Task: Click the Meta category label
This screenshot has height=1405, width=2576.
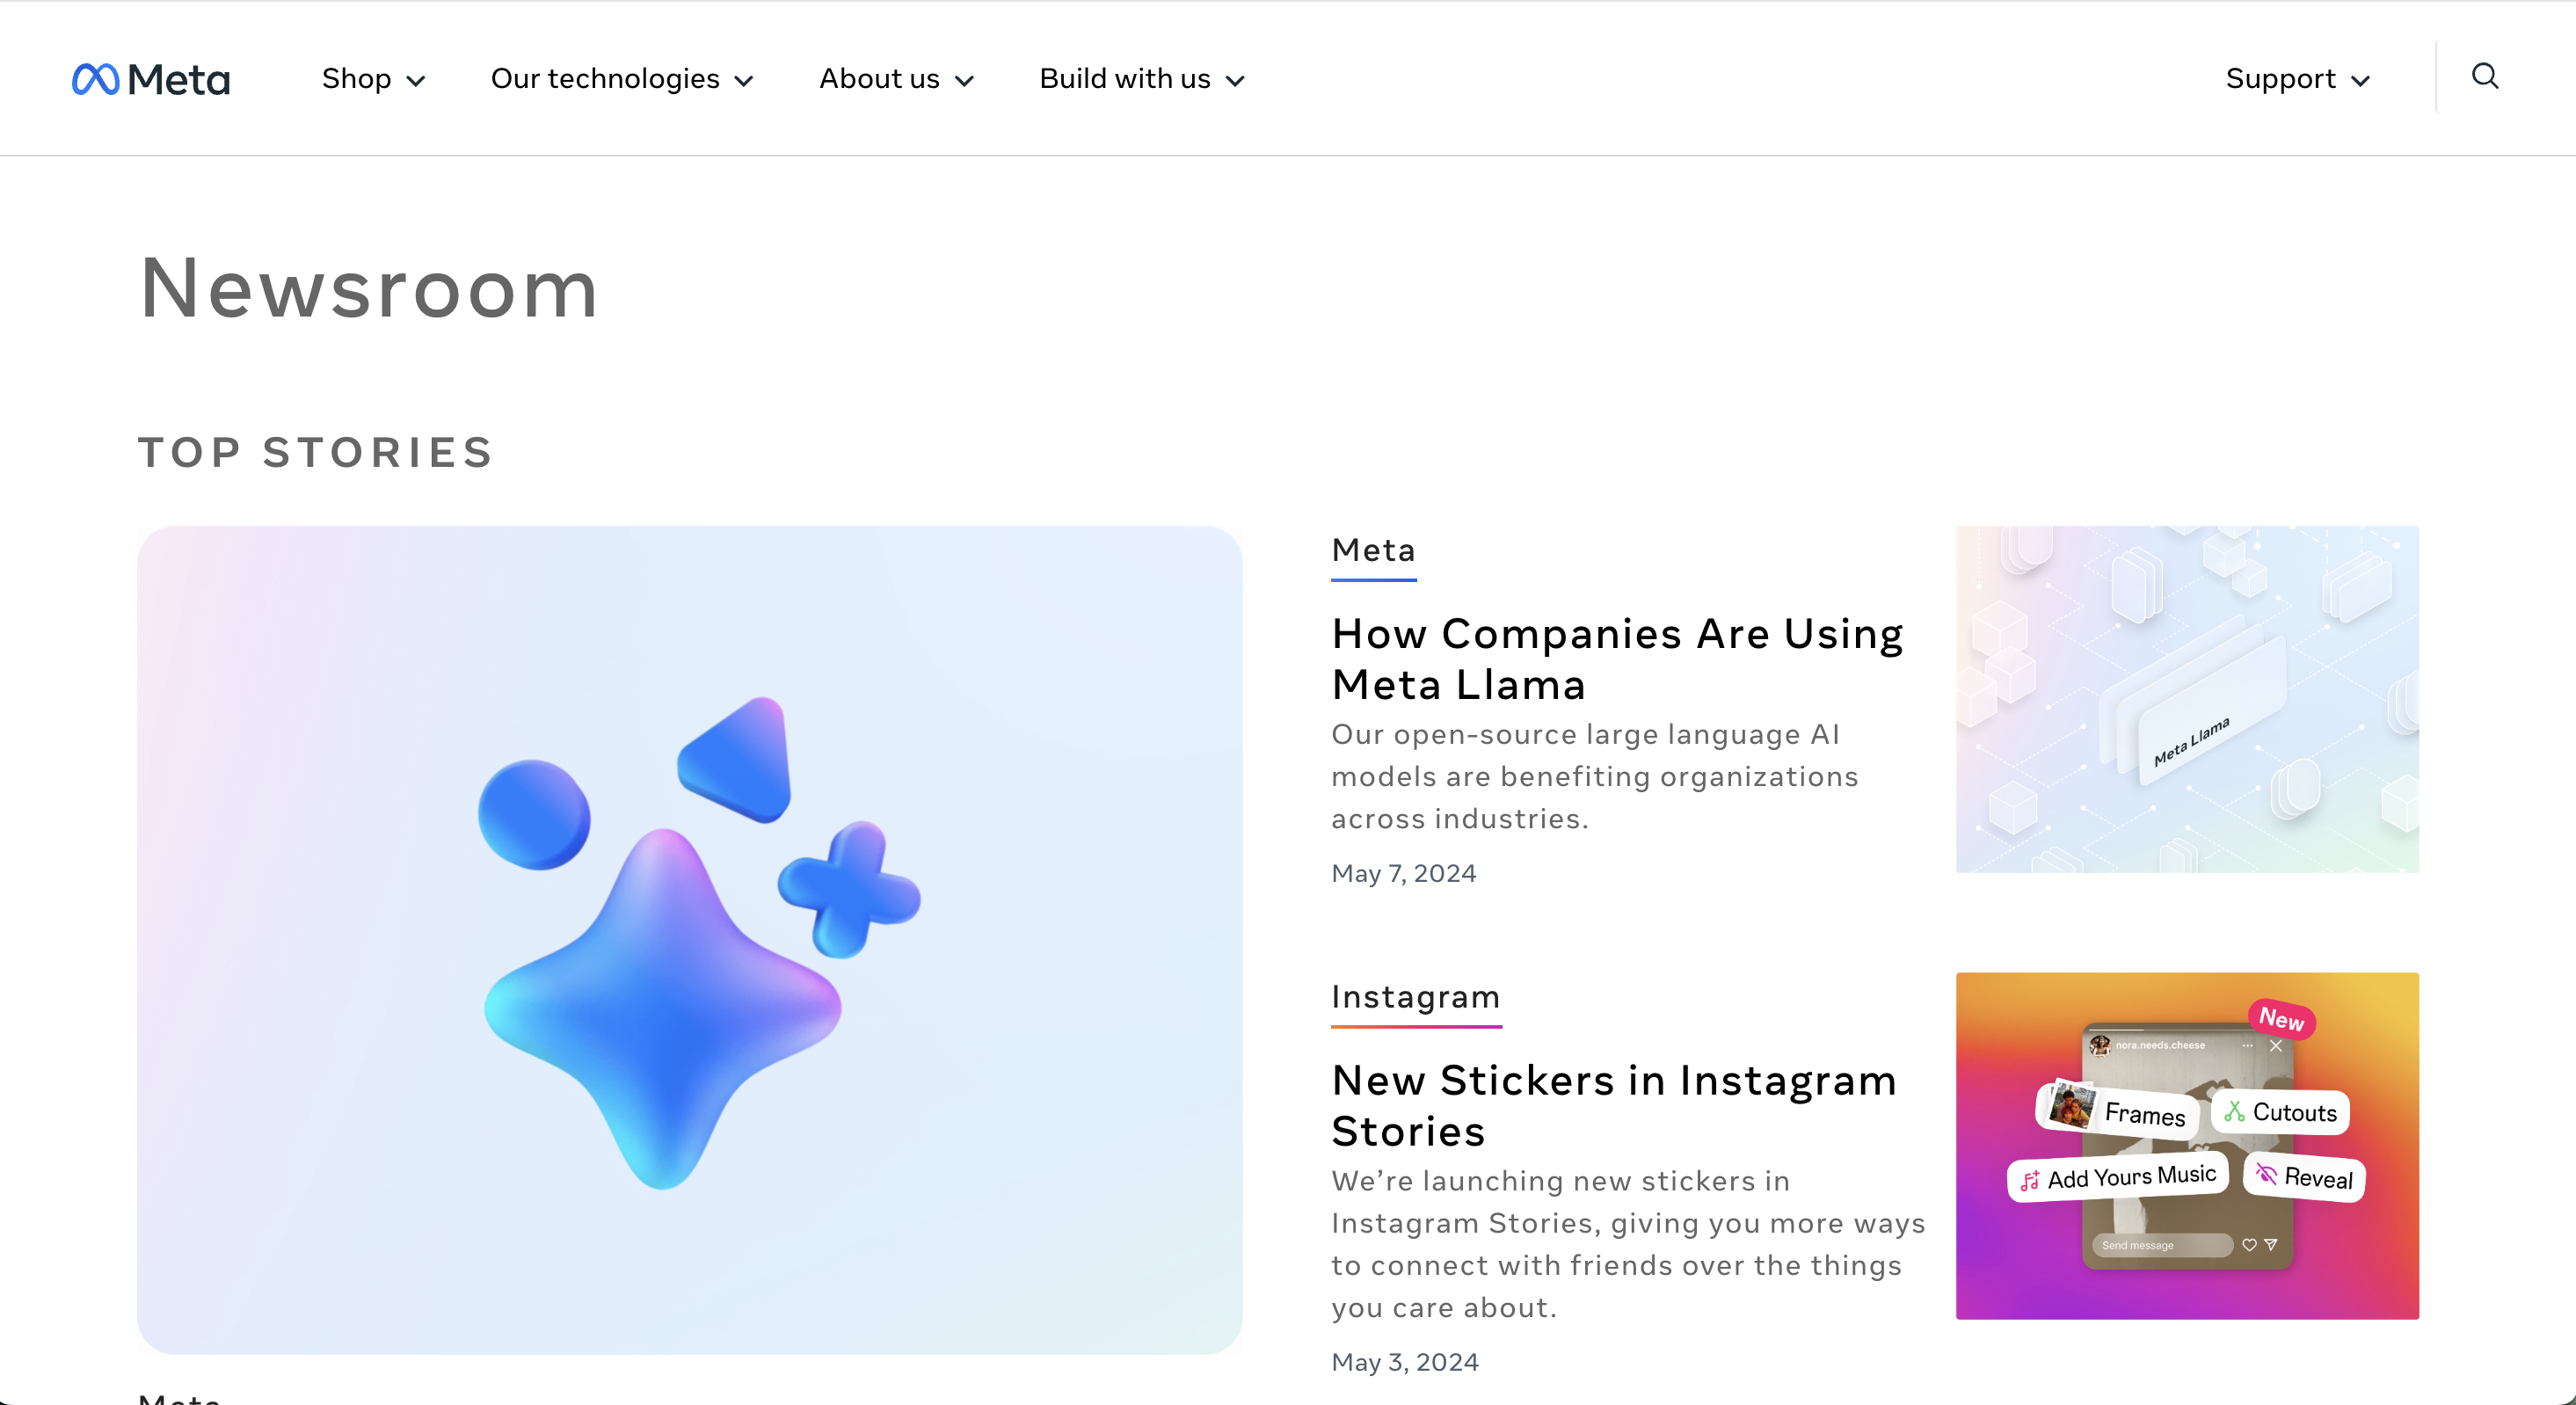Action: point(1374,550)
